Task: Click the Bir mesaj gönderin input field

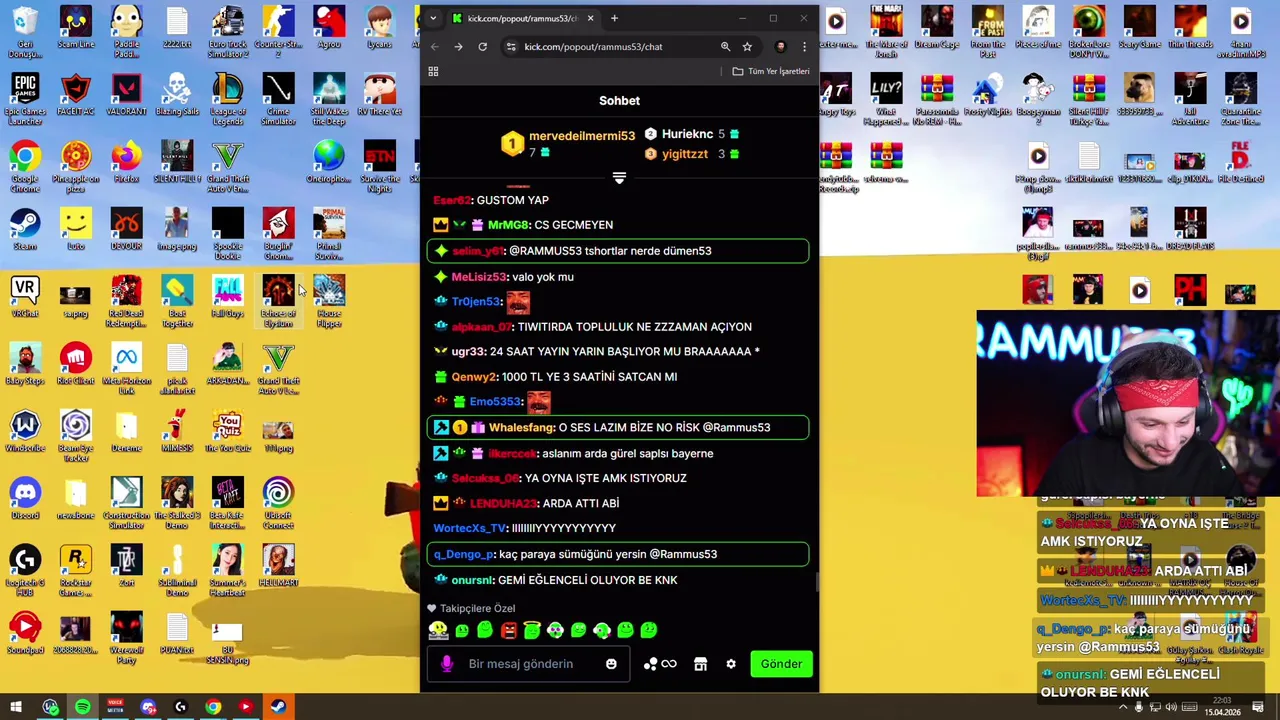Action: pos(530,664)
